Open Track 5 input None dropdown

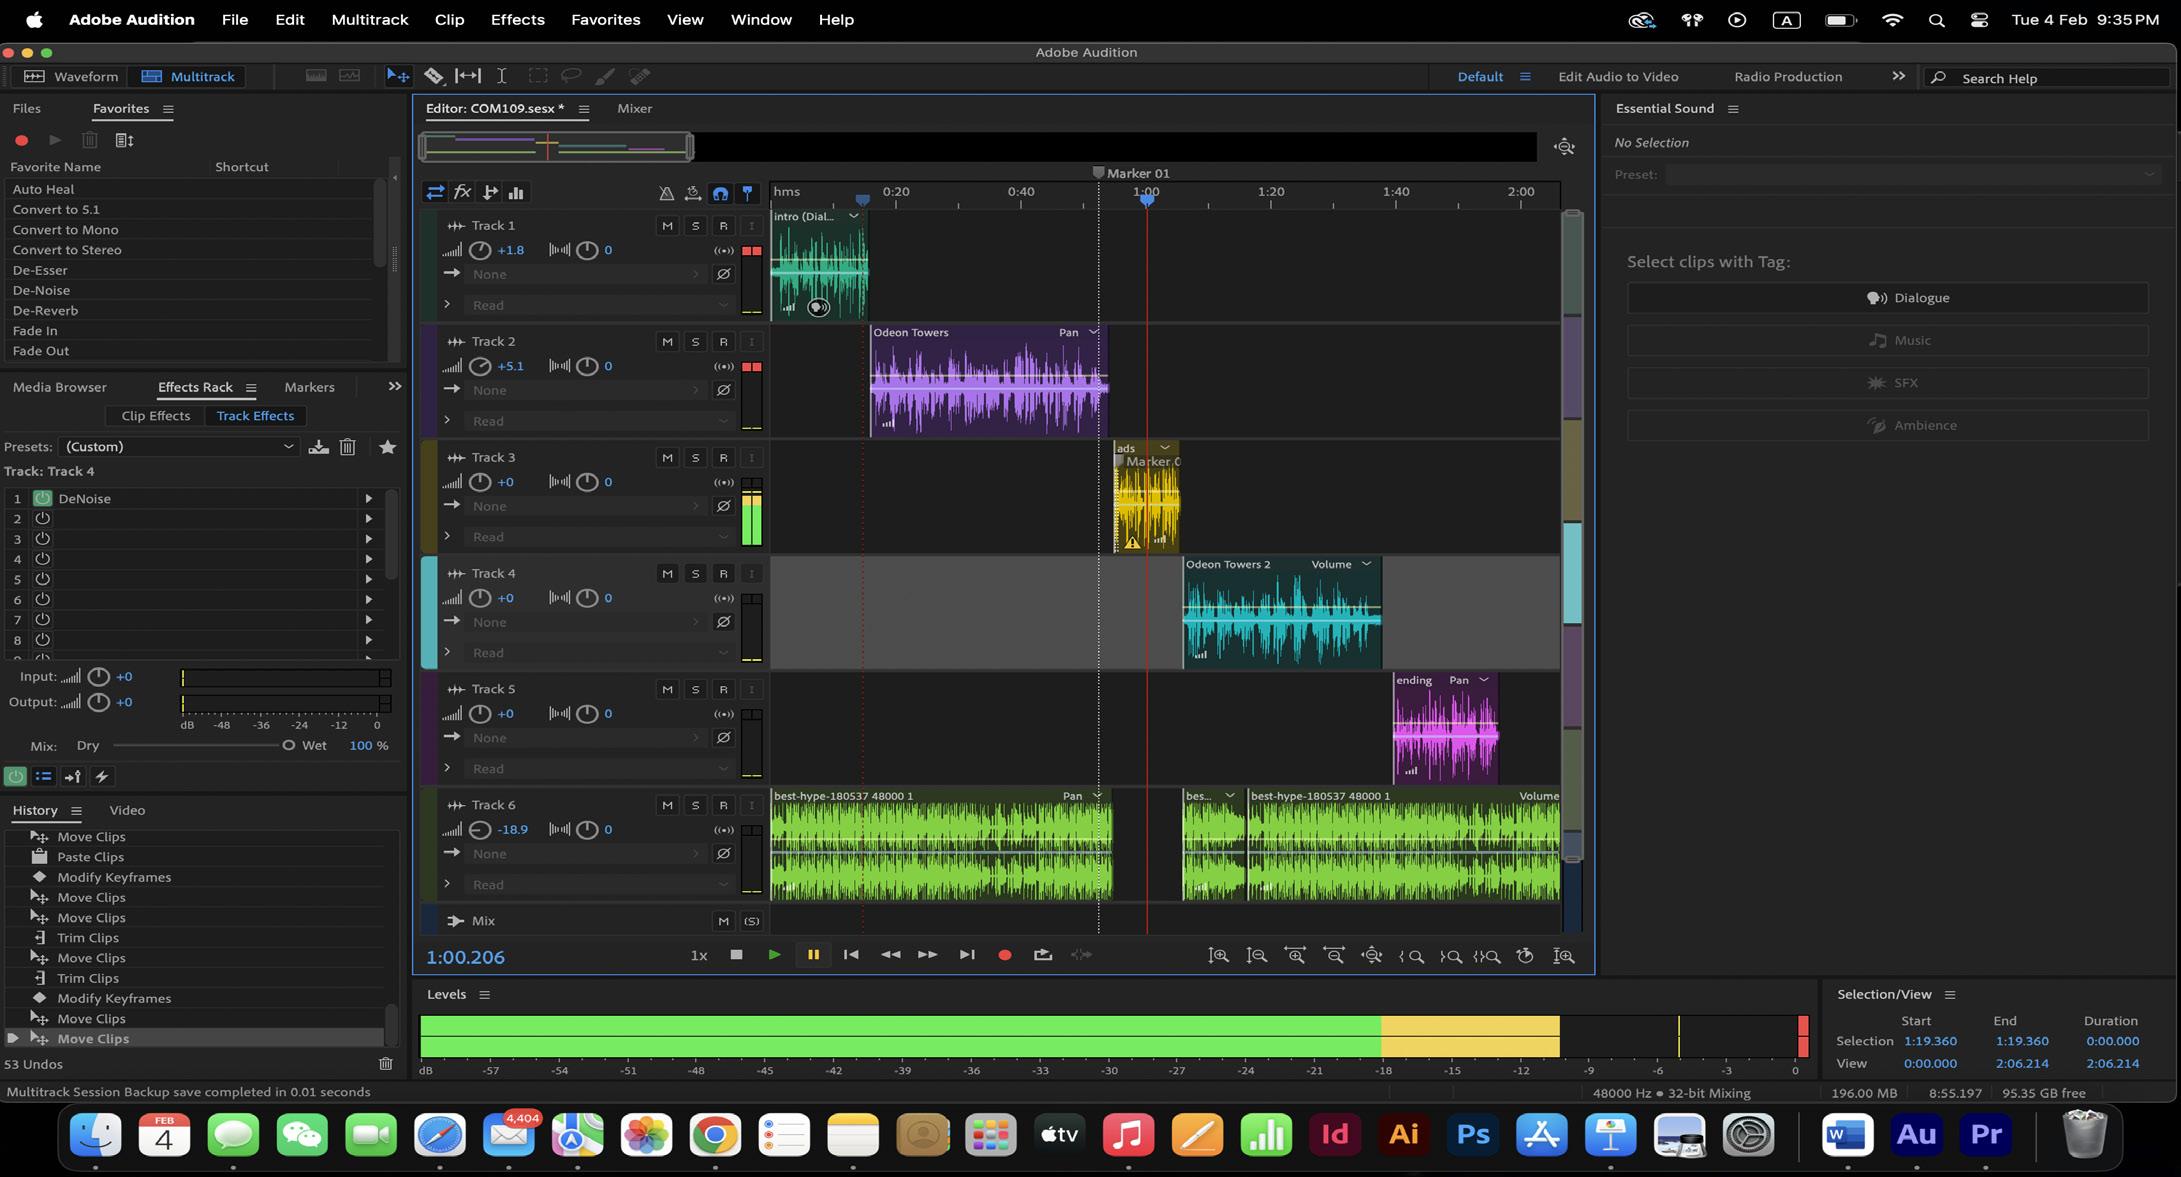pos(586,738)
